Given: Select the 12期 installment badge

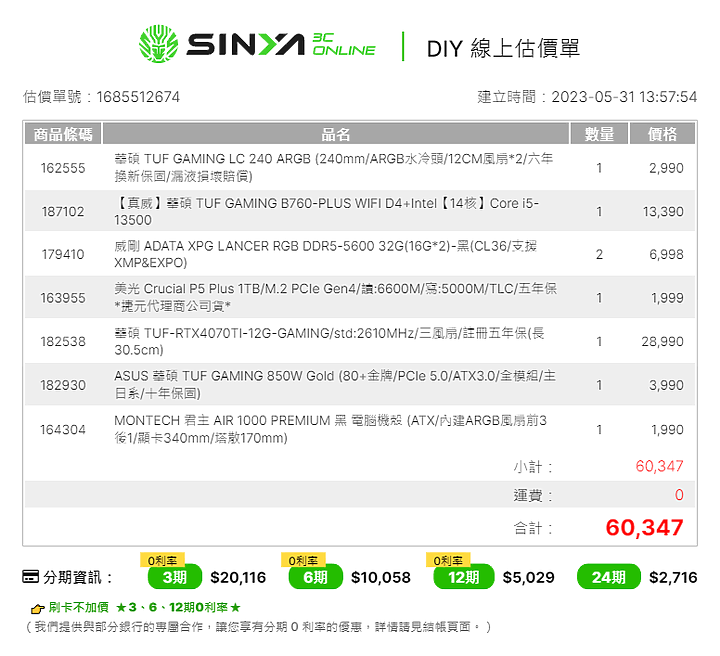Looking at the screenshot, I should click(464, 577).
